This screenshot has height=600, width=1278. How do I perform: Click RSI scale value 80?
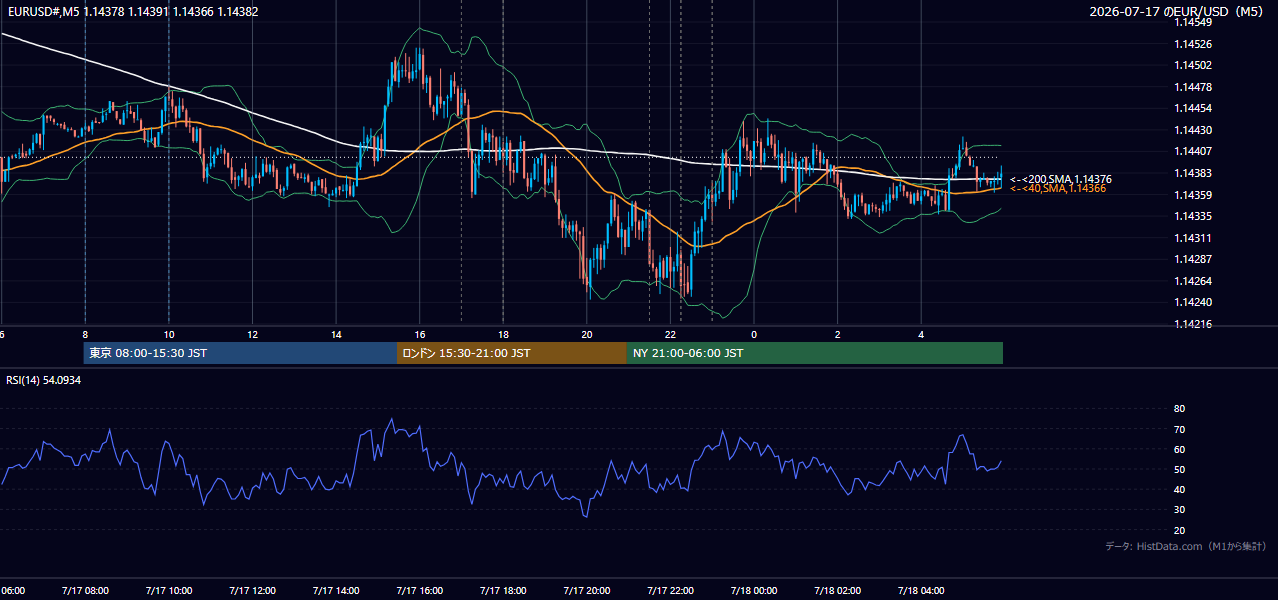1179,409
